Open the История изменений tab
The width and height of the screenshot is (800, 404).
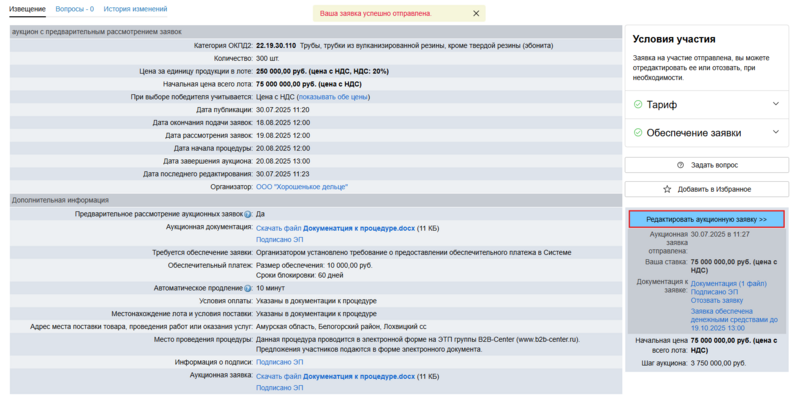[x=135, y=9]
